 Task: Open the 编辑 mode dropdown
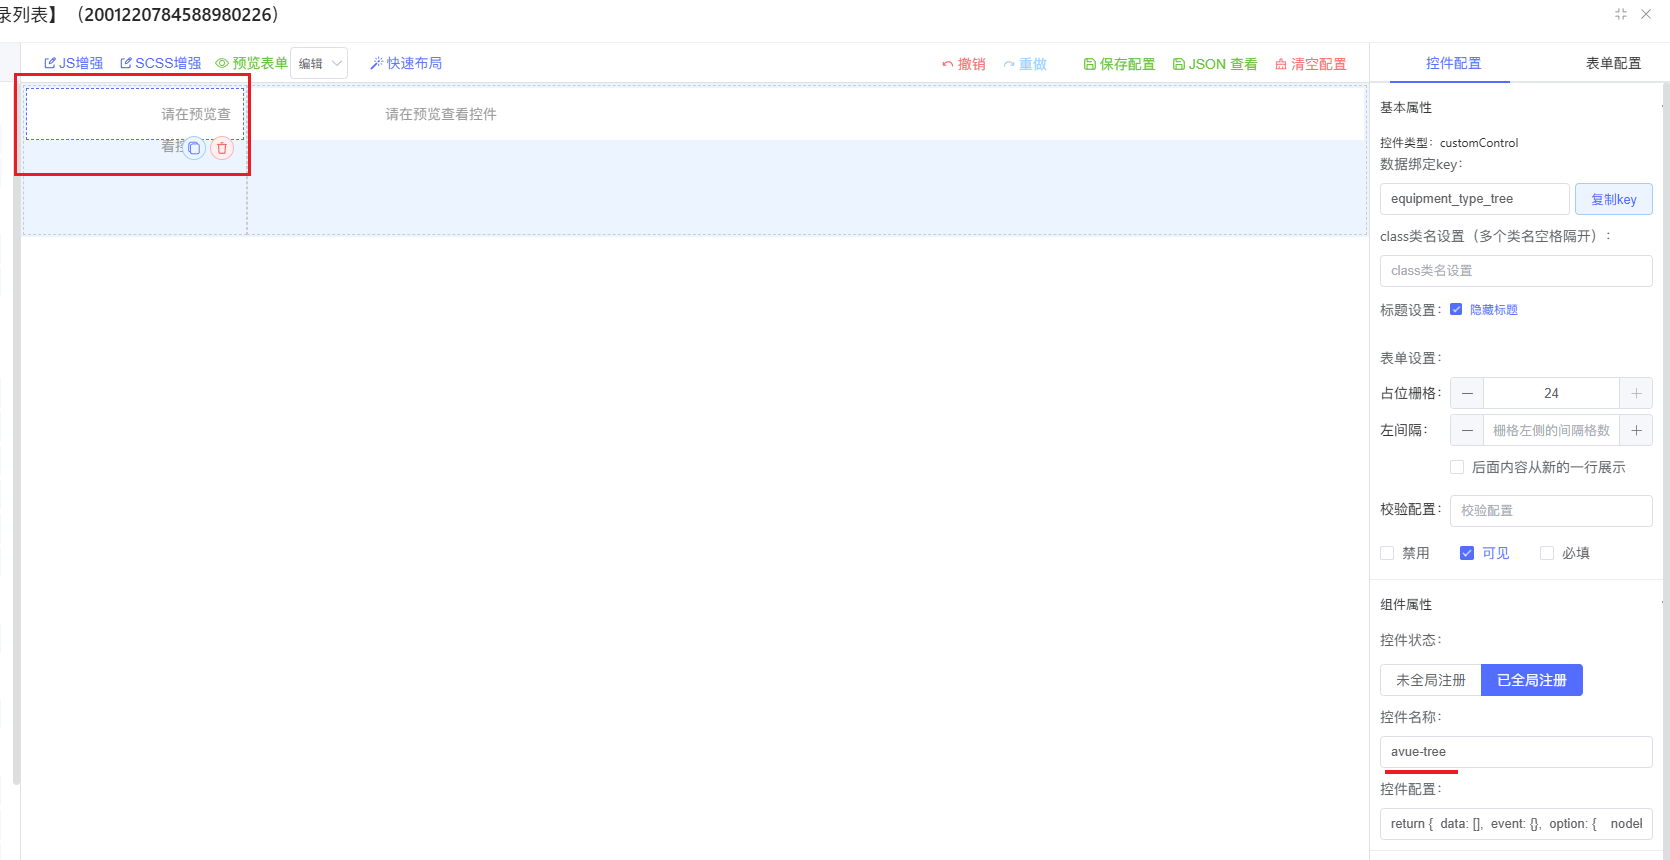pyautogui.click(x=319, y=63)
